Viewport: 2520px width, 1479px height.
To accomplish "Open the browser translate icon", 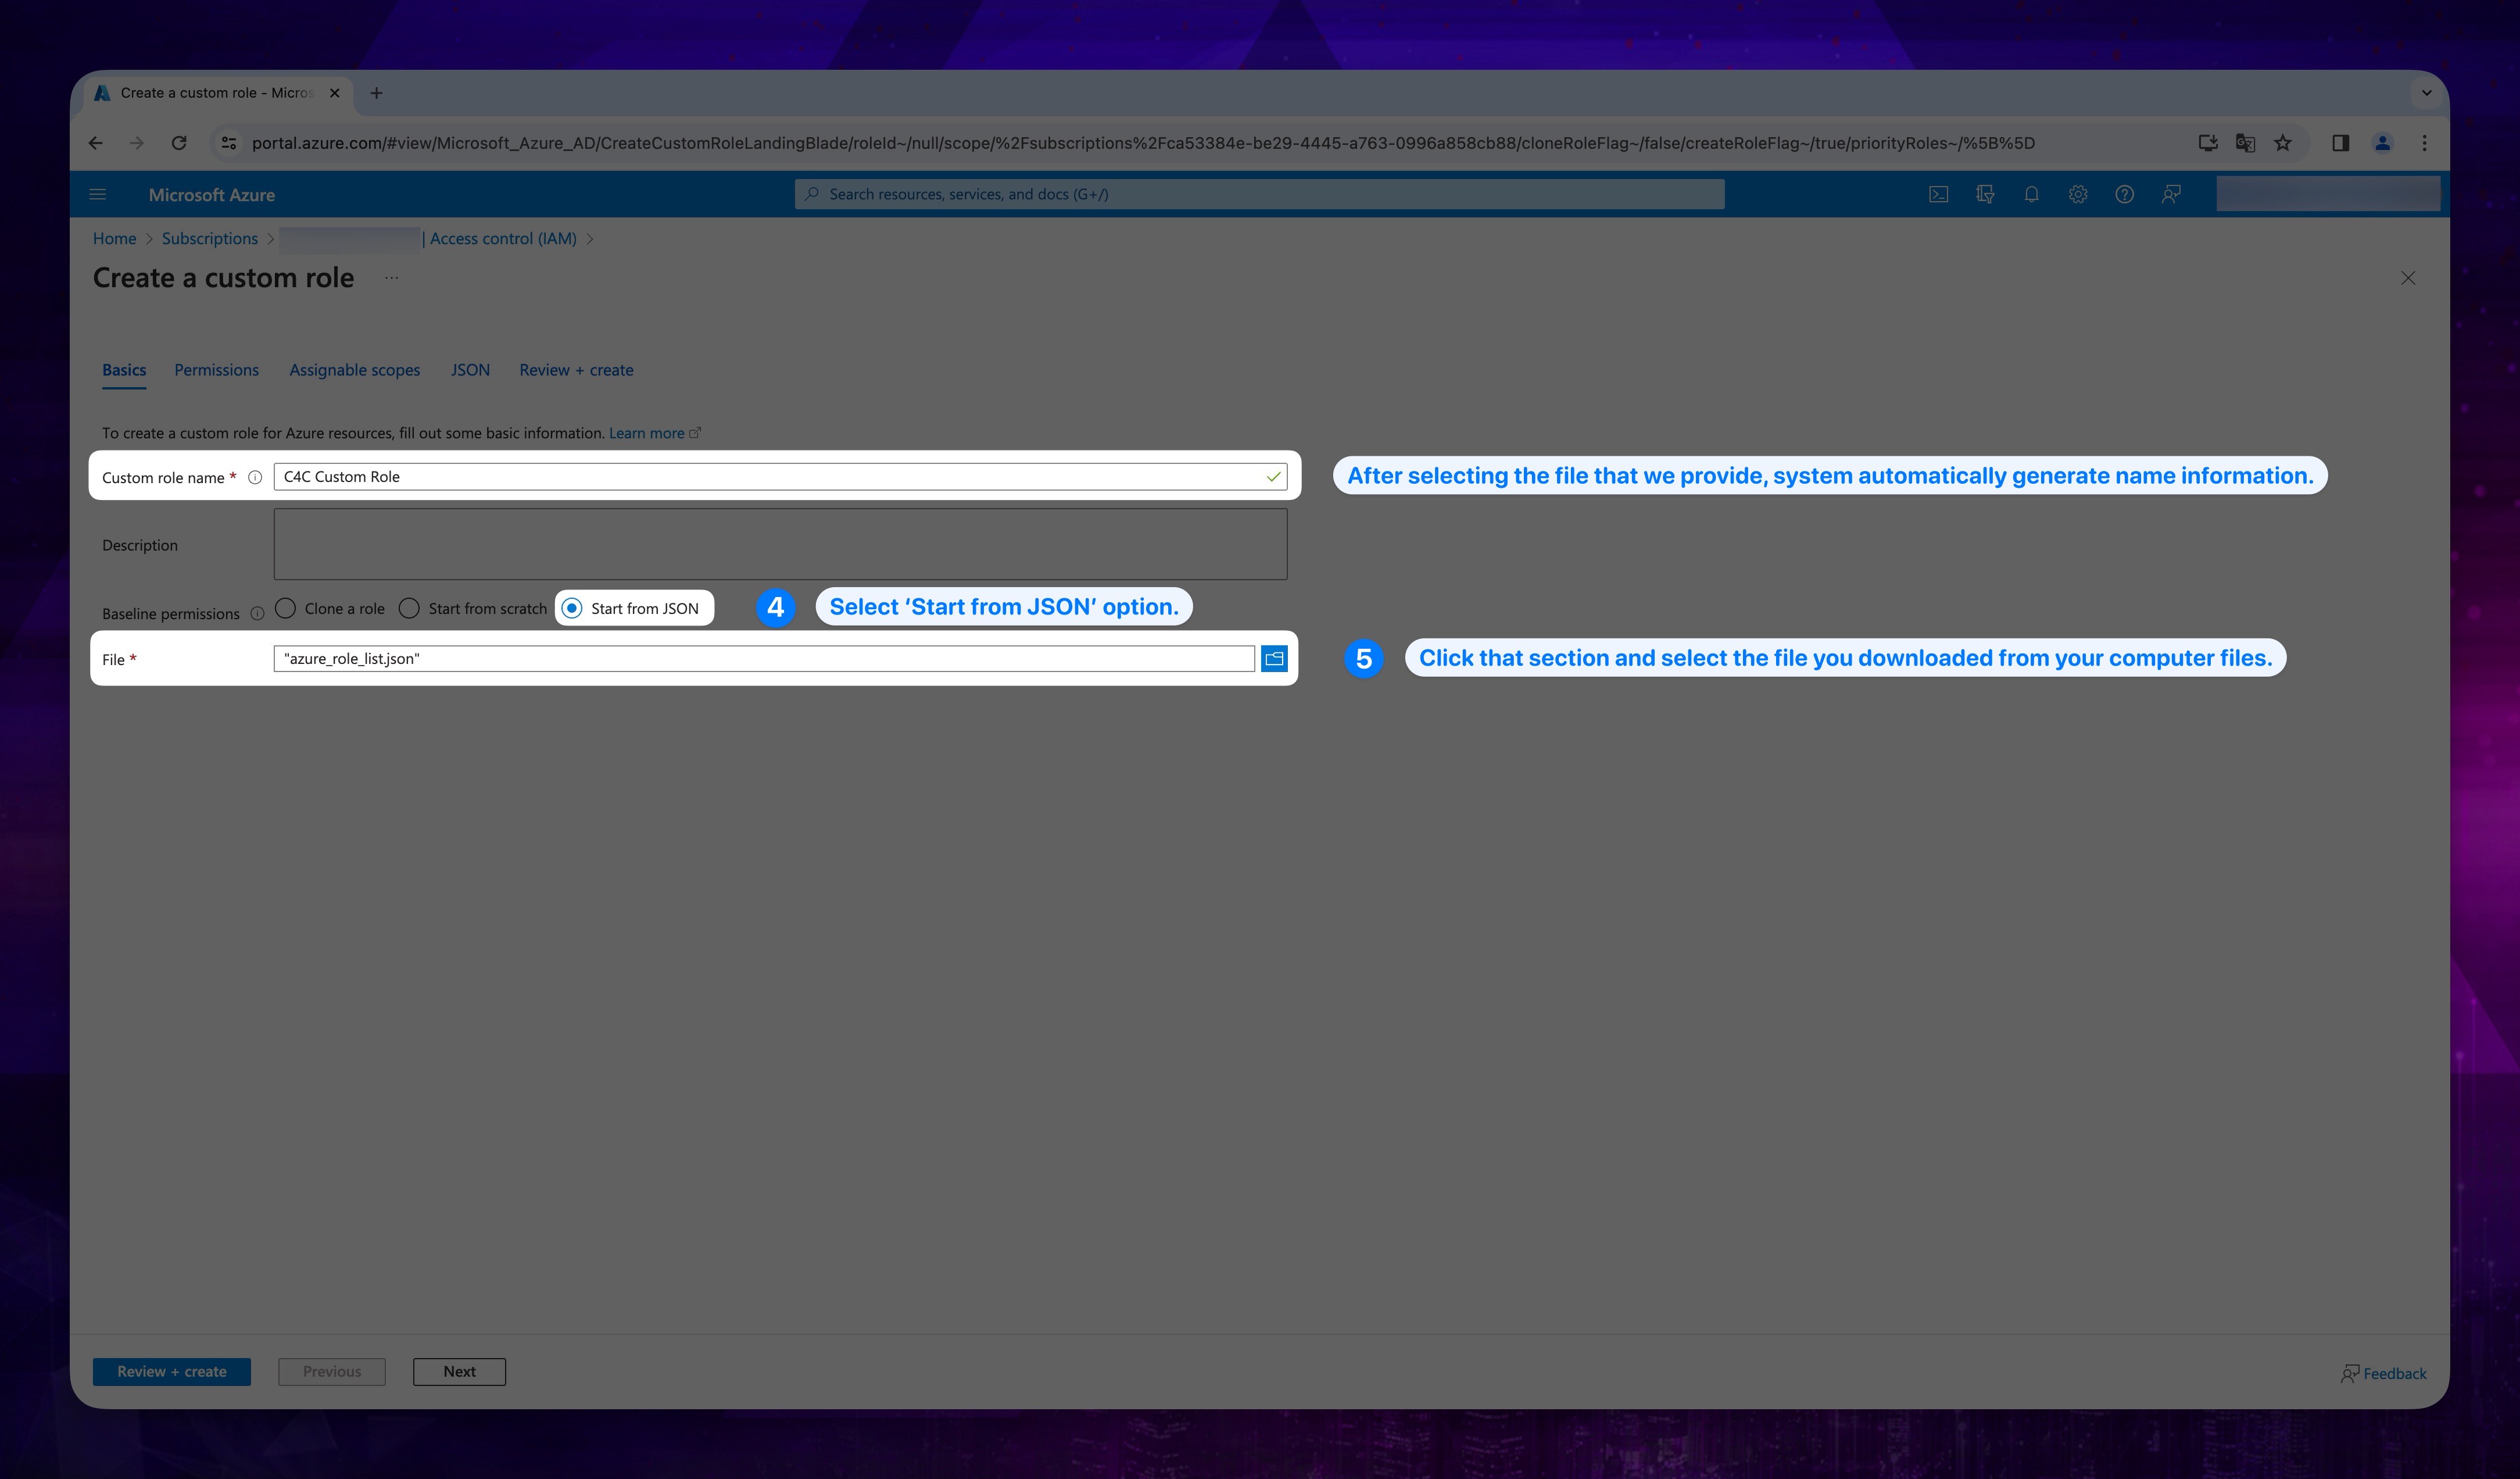I will coord(2245,143).
